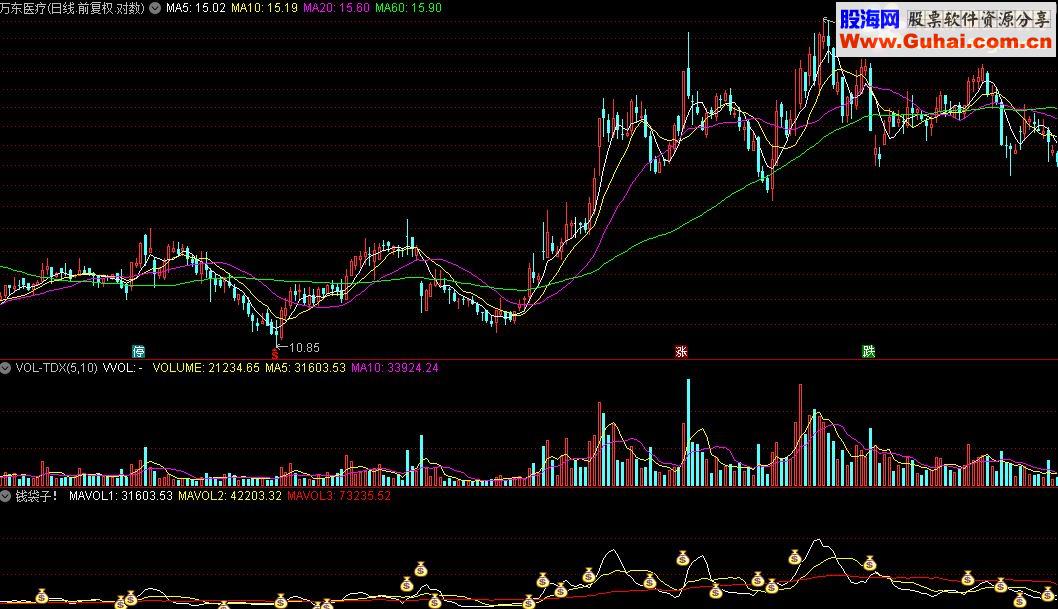Select the MA60: 15.90 label
This screenshot has height=609, width=1058.
pos(408,8)
